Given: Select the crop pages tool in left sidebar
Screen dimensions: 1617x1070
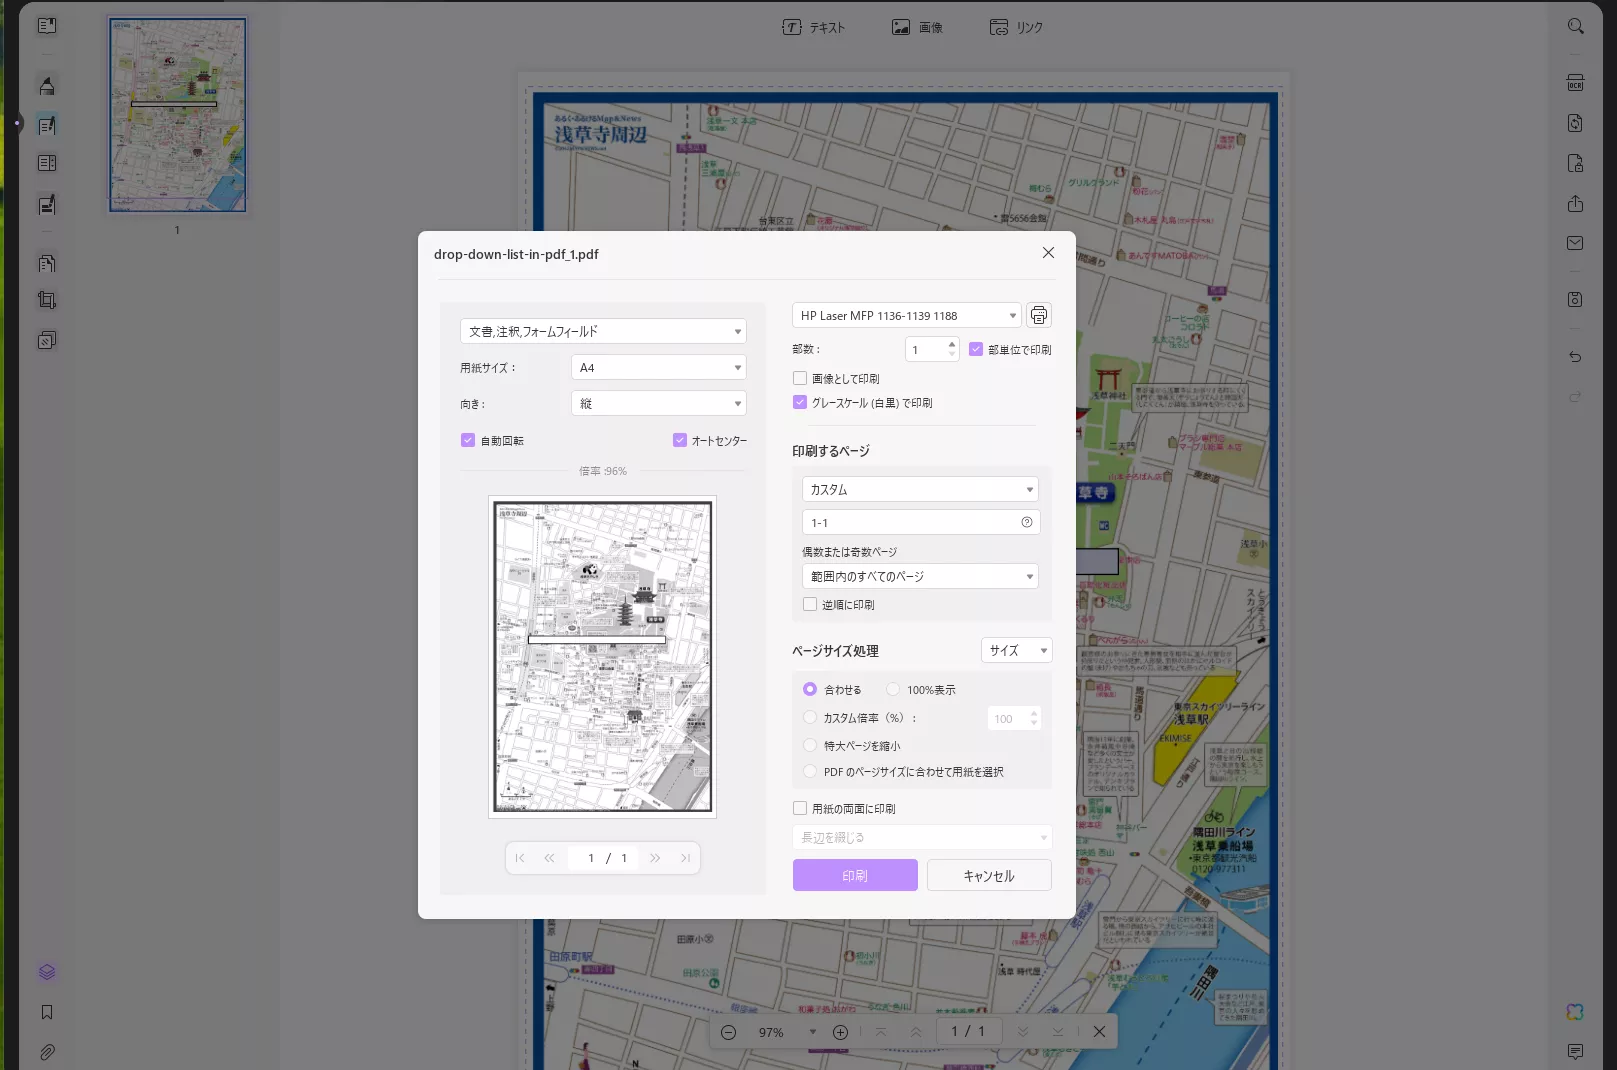Looking at the screenshot, I should [47, 300].
